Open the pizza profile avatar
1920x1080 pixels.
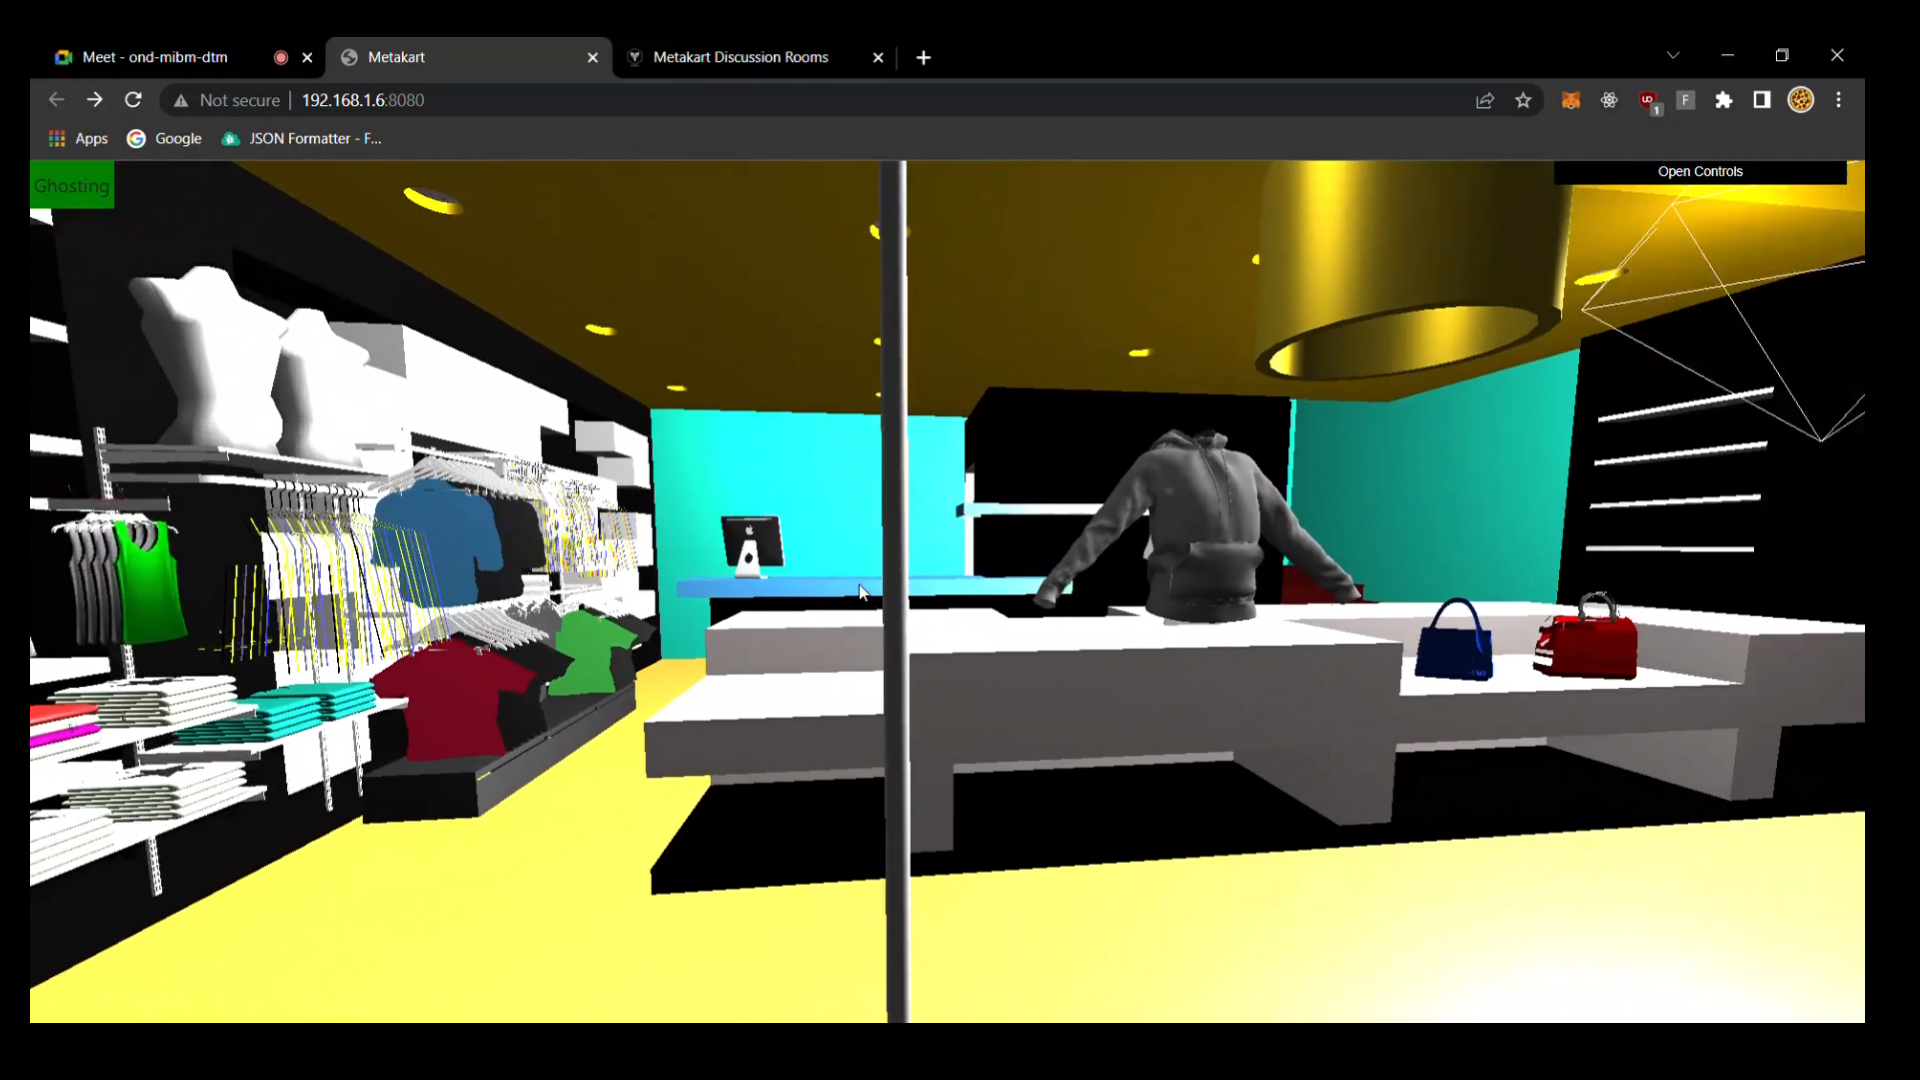pyautogui.click(x=1801, y=100)
